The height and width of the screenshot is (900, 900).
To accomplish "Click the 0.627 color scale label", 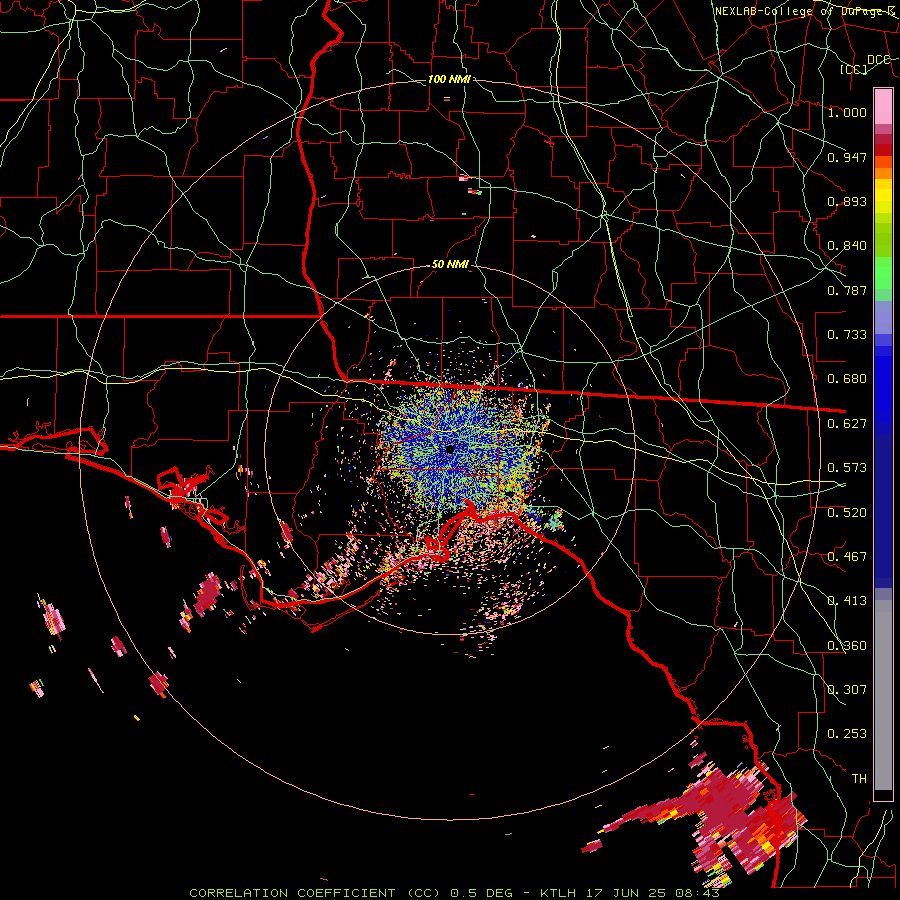I will point(847,424).
